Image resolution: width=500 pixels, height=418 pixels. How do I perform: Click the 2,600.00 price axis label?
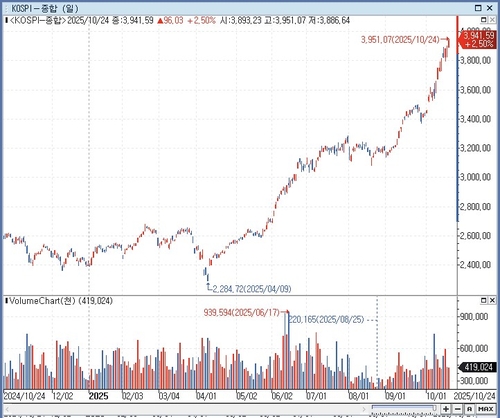click(x=476, y=236)
